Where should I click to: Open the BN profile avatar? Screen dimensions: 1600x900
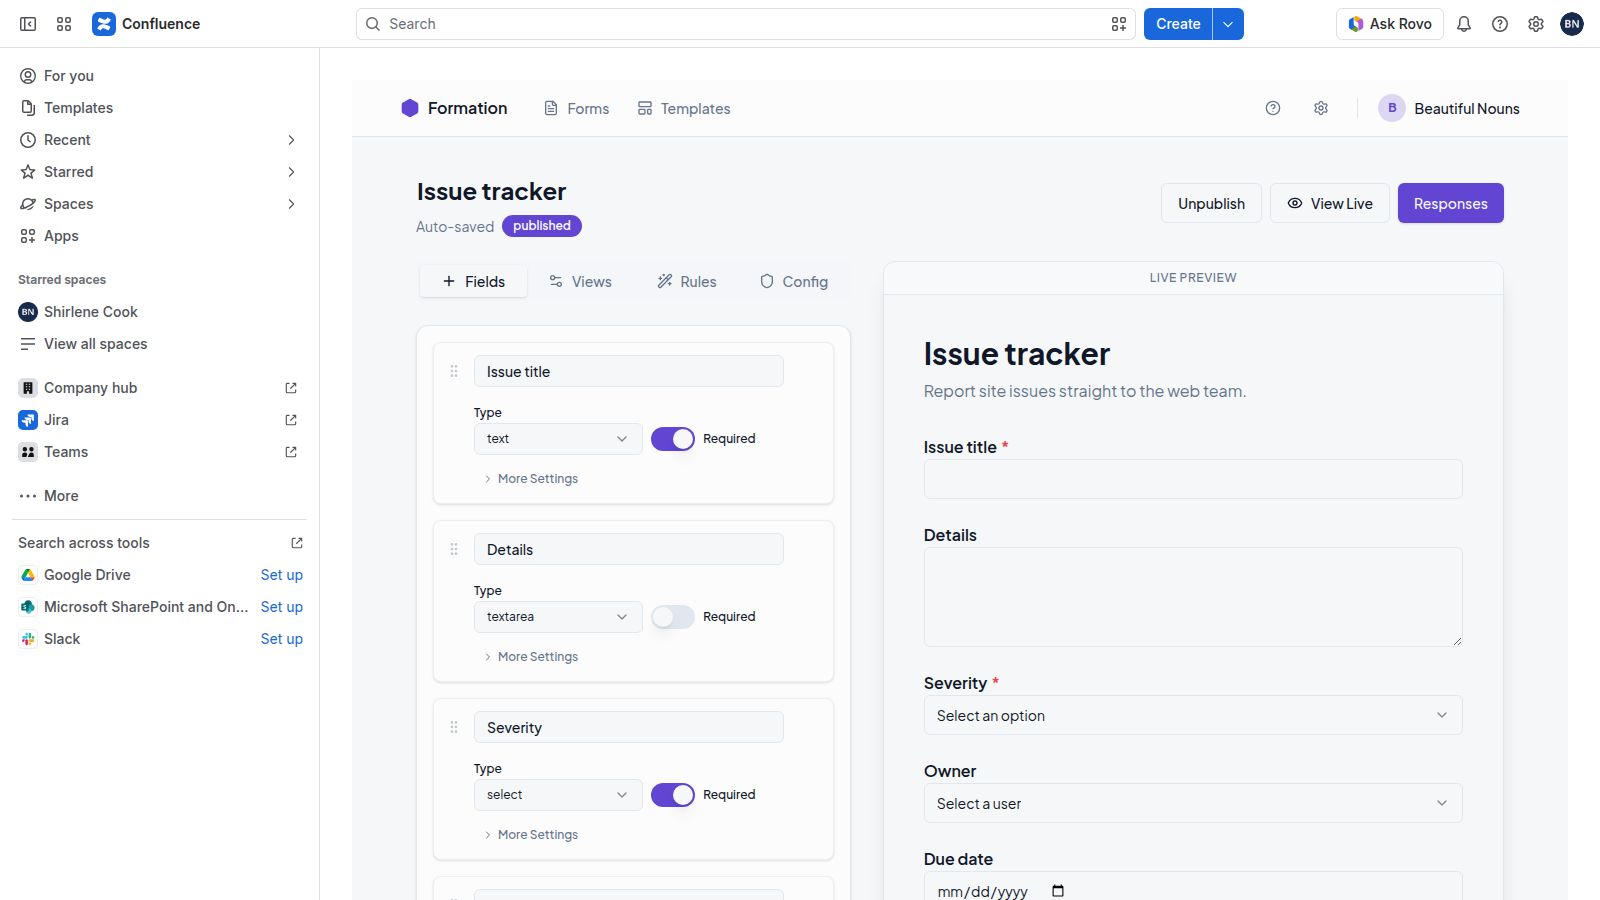tap(1572, 24)
